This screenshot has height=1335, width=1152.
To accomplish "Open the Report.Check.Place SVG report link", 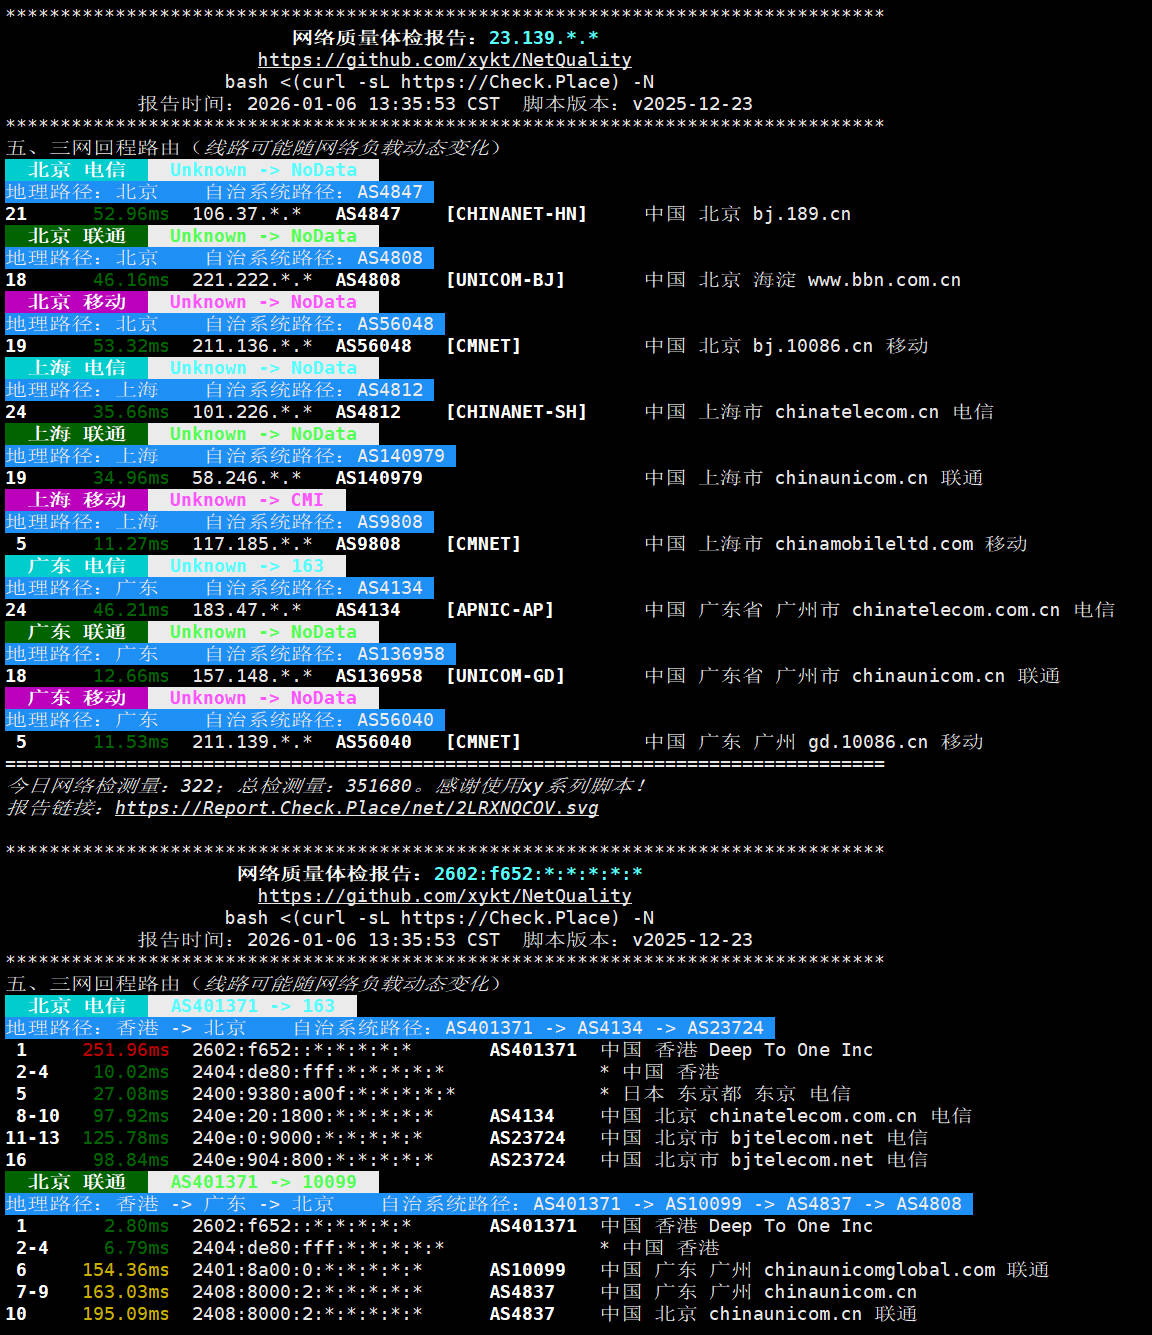I will pyautogui.click(x=356, y=808).
